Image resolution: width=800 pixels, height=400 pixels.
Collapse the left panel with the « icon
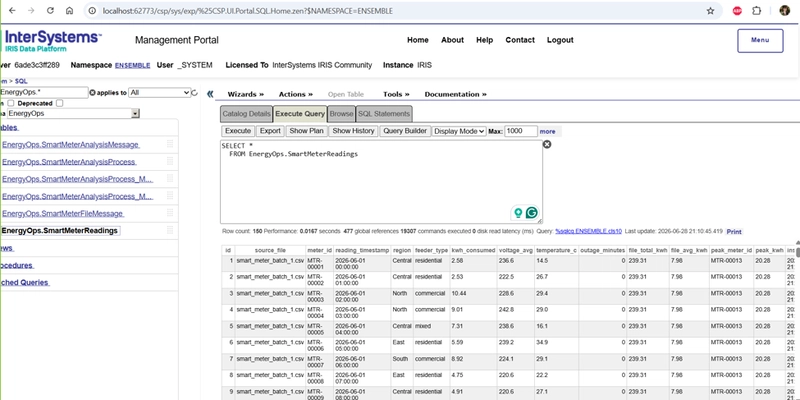pos(210,94)
